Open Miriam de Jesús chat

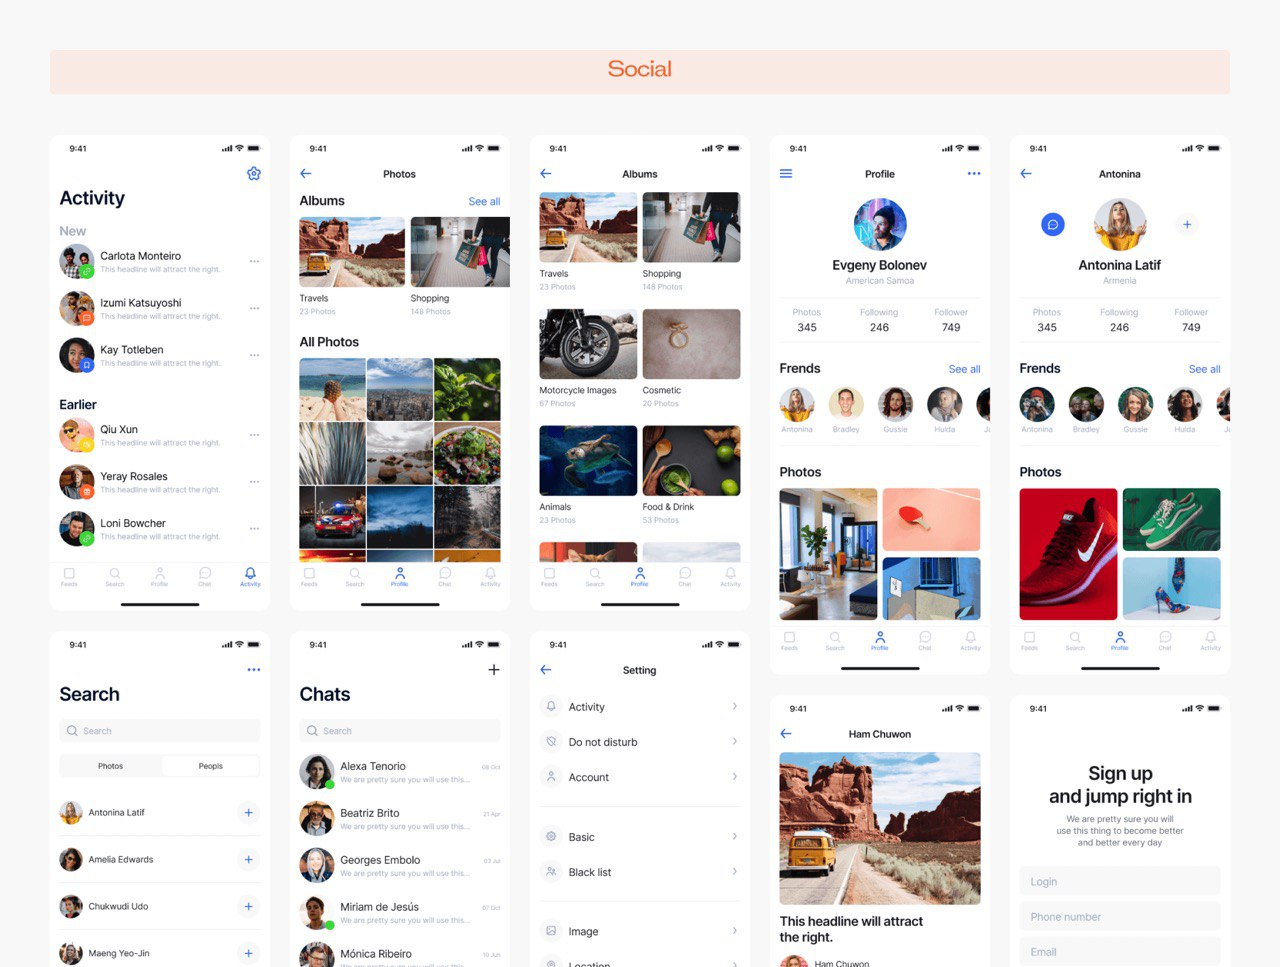[x=400, y=913]
